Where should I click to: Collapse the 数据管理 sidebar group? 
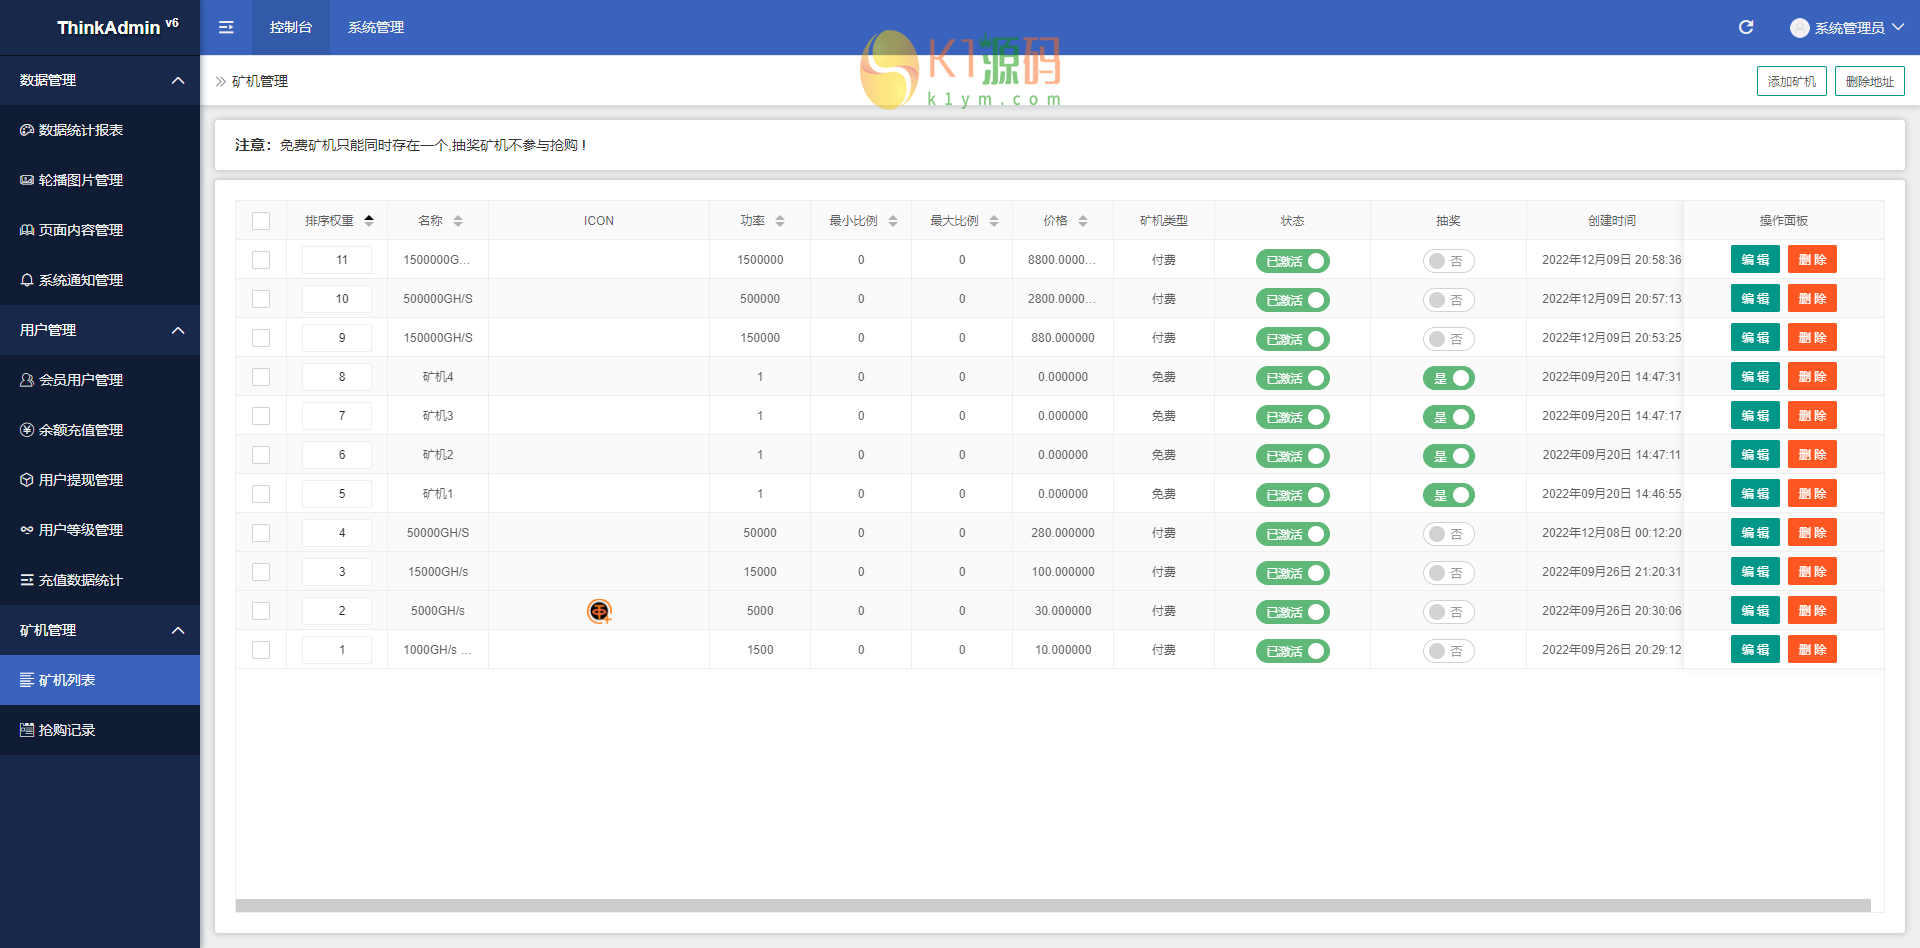pos(100,80)
